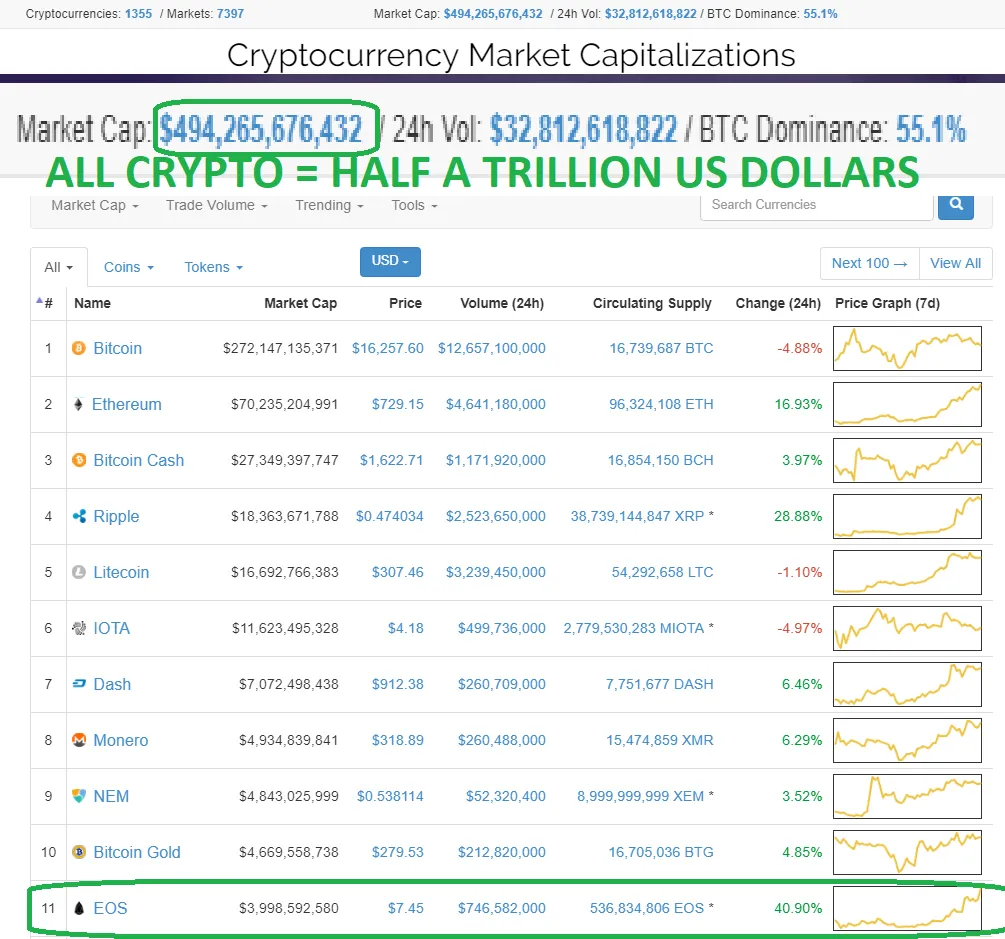Sort by the Price column header
Image resolution: width=1005 pixels, height=939 pixels.
[405, 303]
